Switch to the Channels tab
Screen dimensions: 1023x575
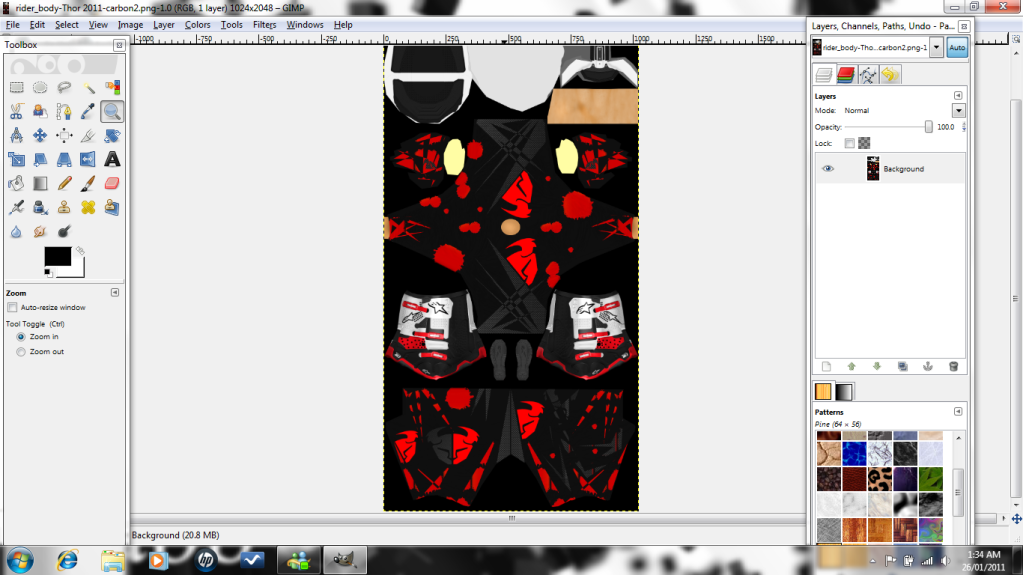pos(846,75)
